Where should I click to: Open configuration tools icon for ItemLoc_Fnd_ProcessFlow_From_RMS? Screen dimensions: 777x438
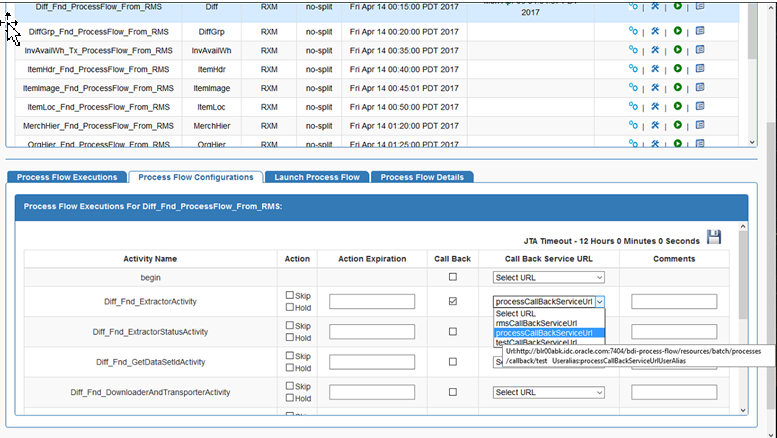pos(655,106)
